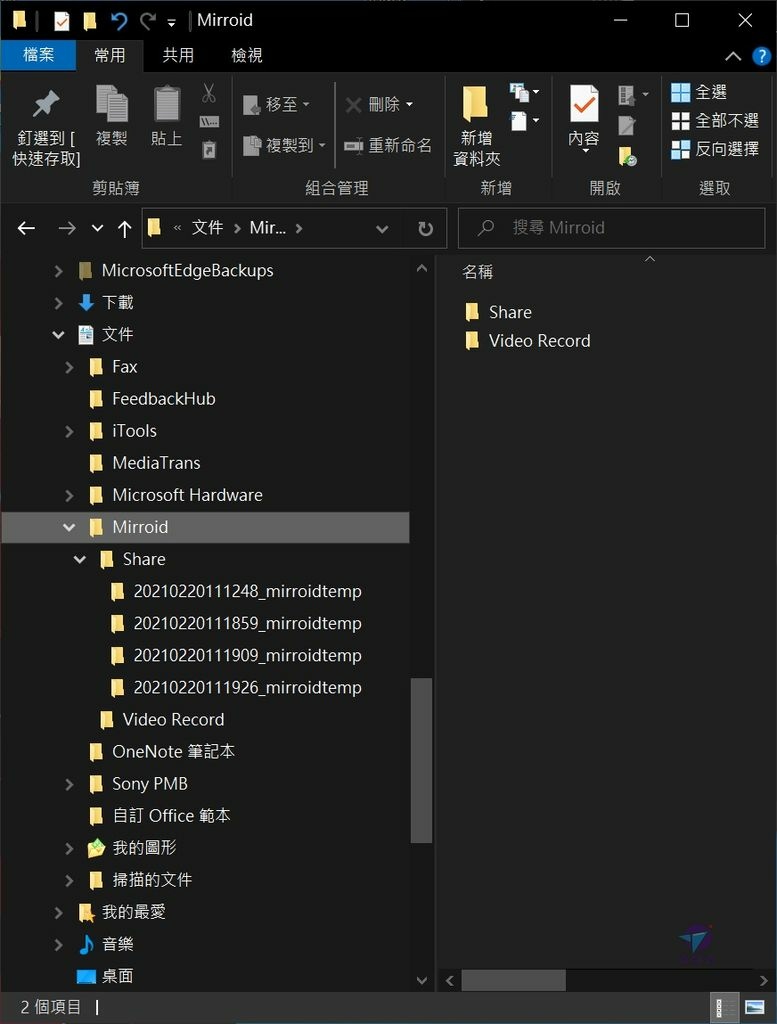Collapse the ribbon with the chevron
This screenshot has height=1024, width=777.
pos(733,56)
